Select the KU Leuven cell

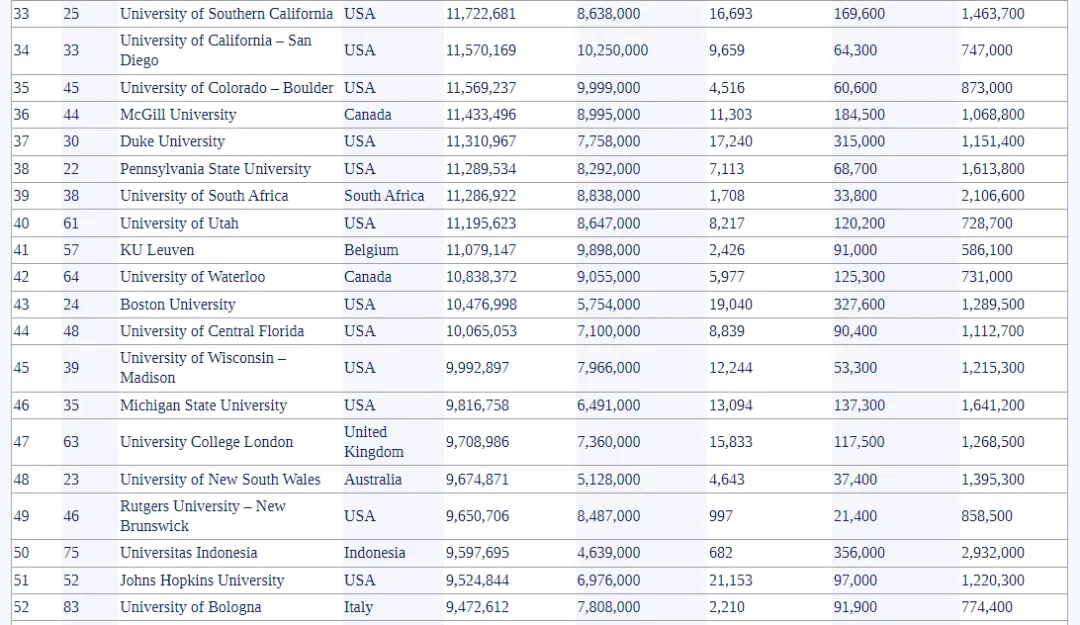tap(157, 250)
